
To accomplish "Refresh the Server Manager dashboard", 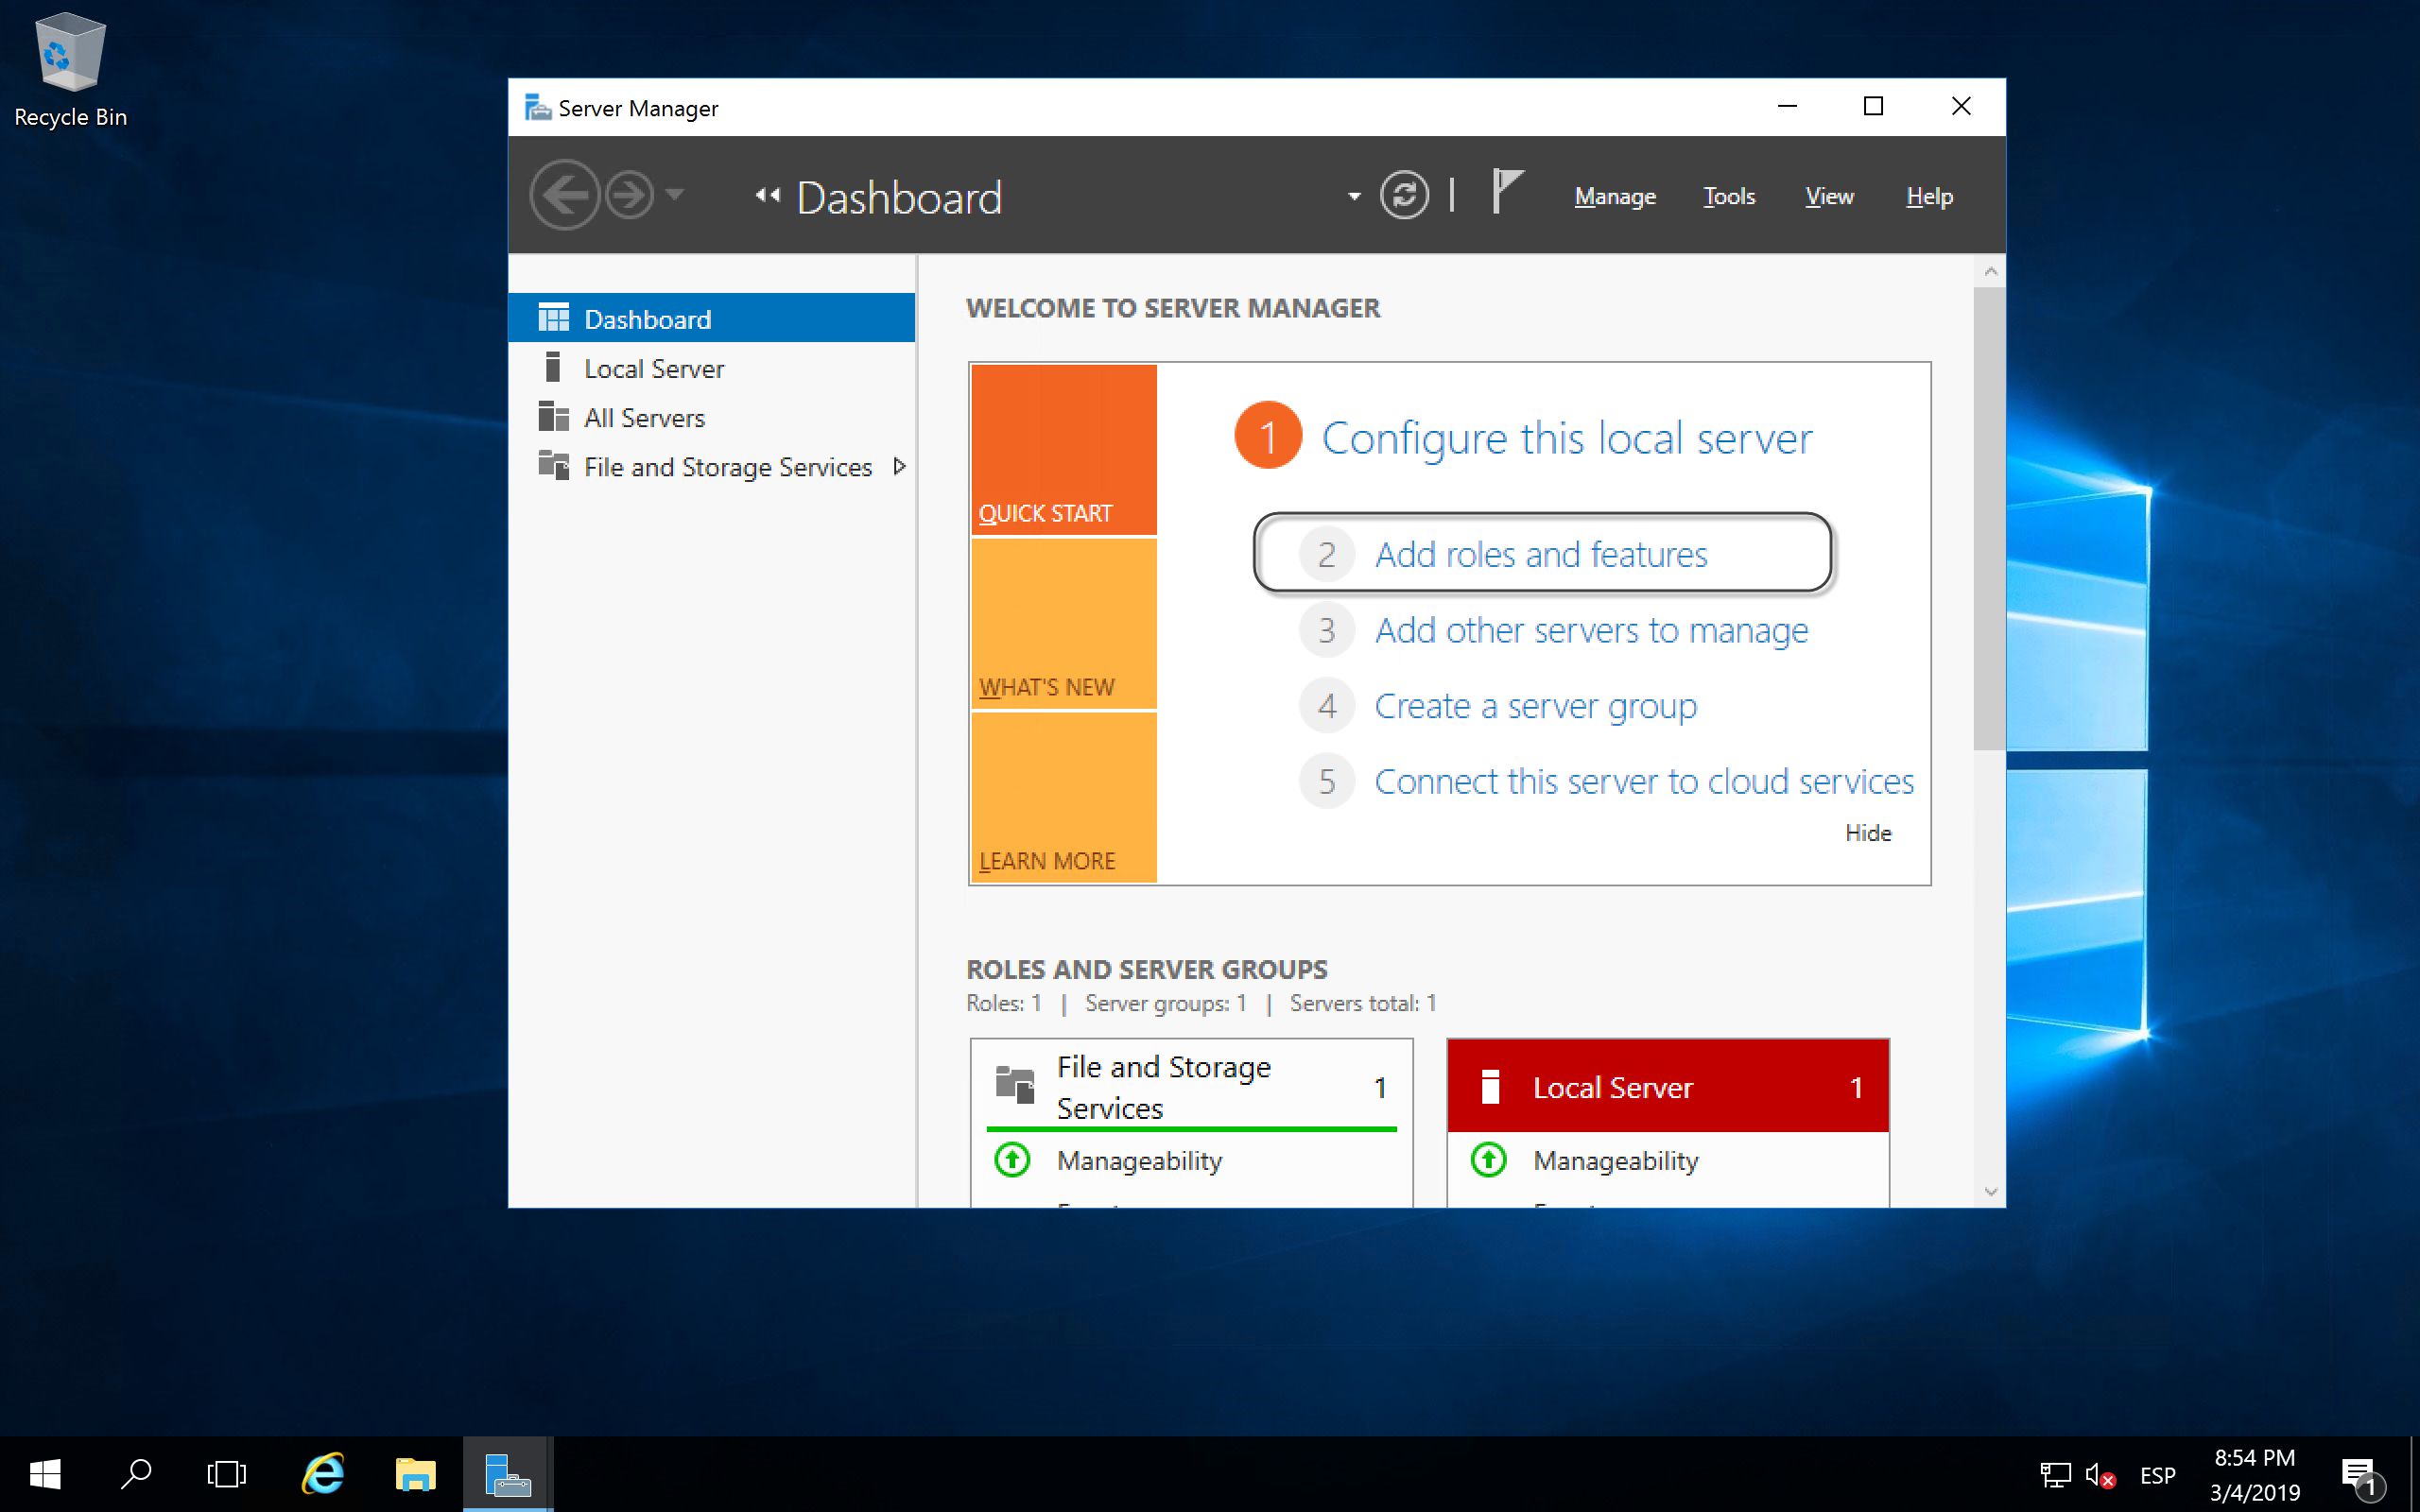I will click(x=1404, y=195).
